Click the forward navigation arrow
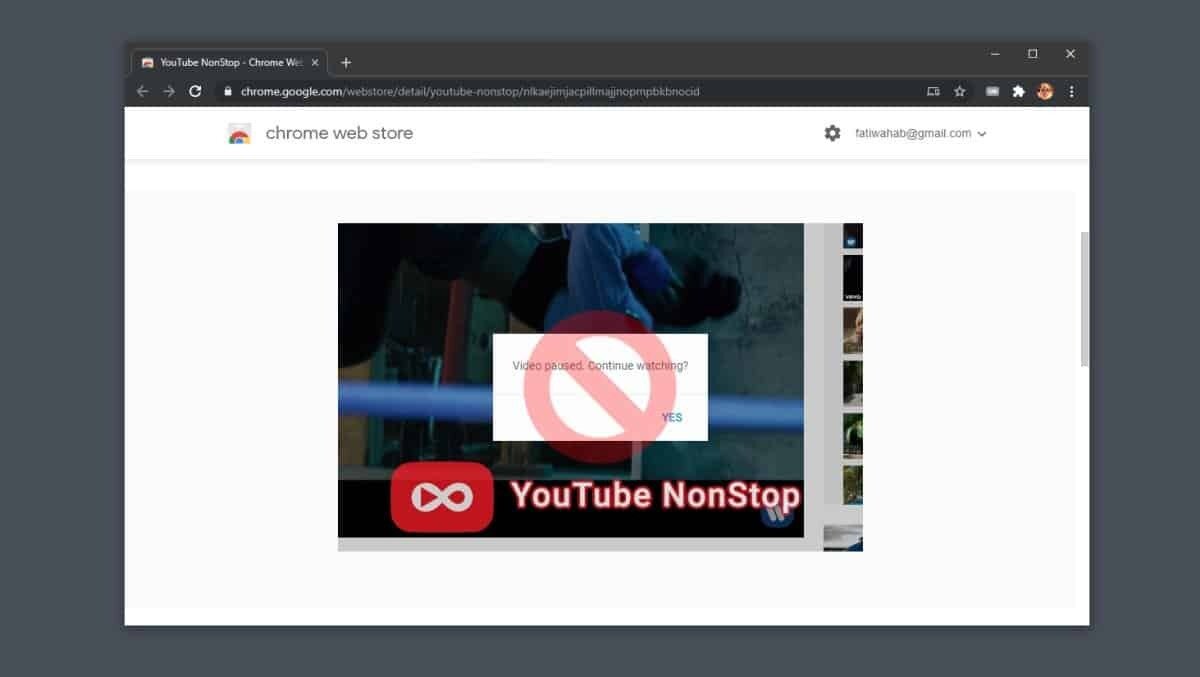The height and width of the screenshot is (677, 1200). [x=167, y=91]
